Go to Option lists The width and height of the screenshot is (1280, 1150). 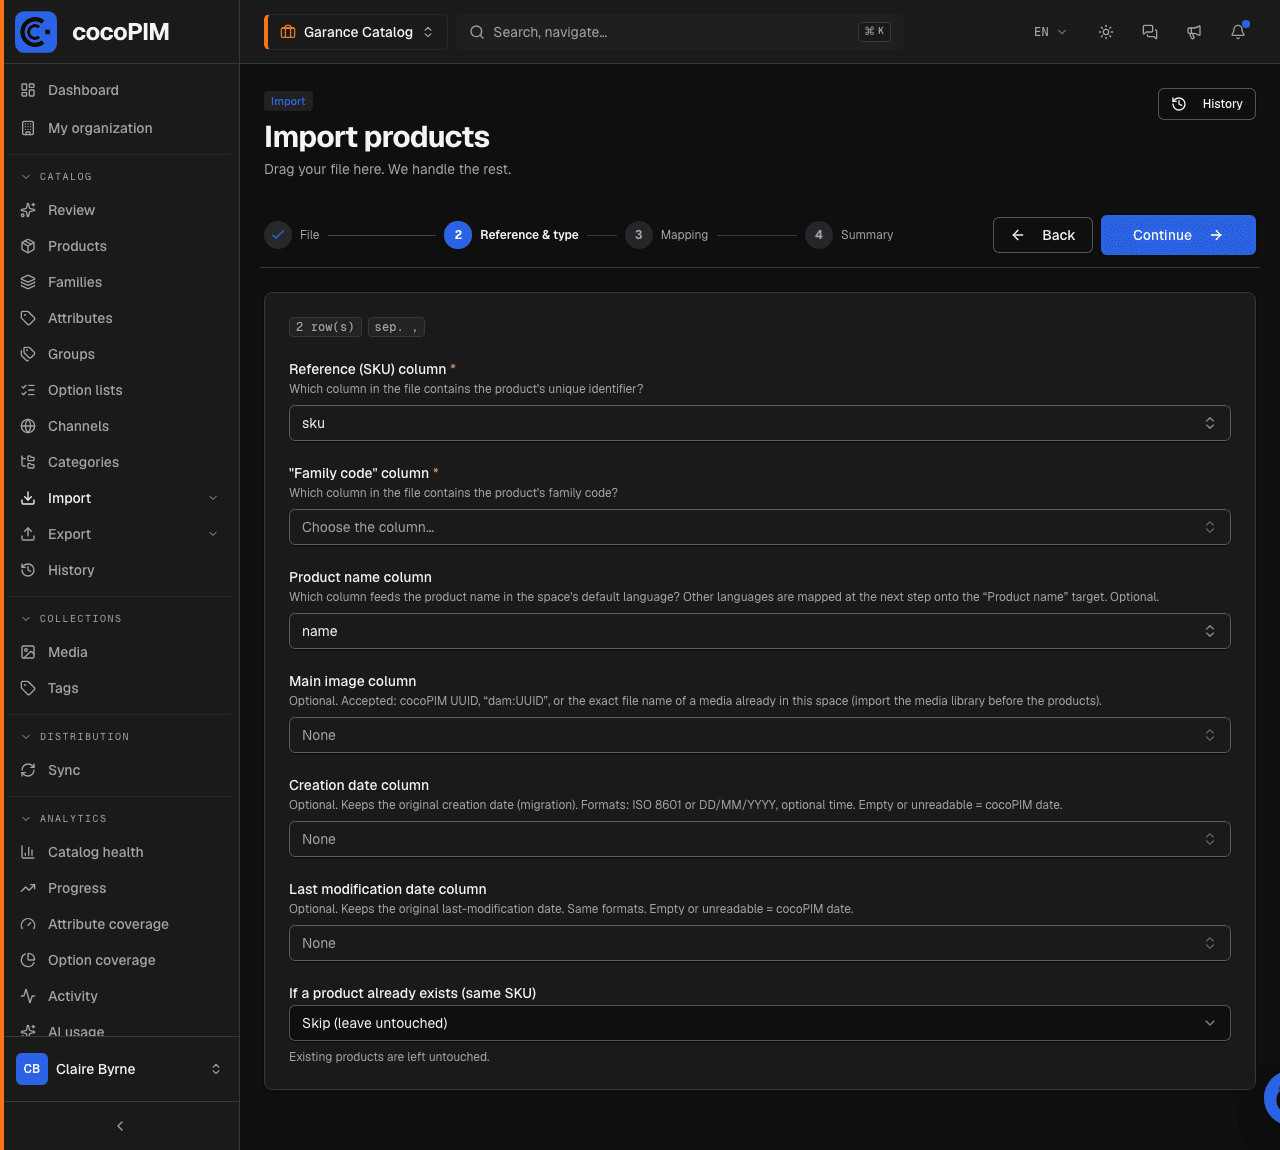(119, 390)
